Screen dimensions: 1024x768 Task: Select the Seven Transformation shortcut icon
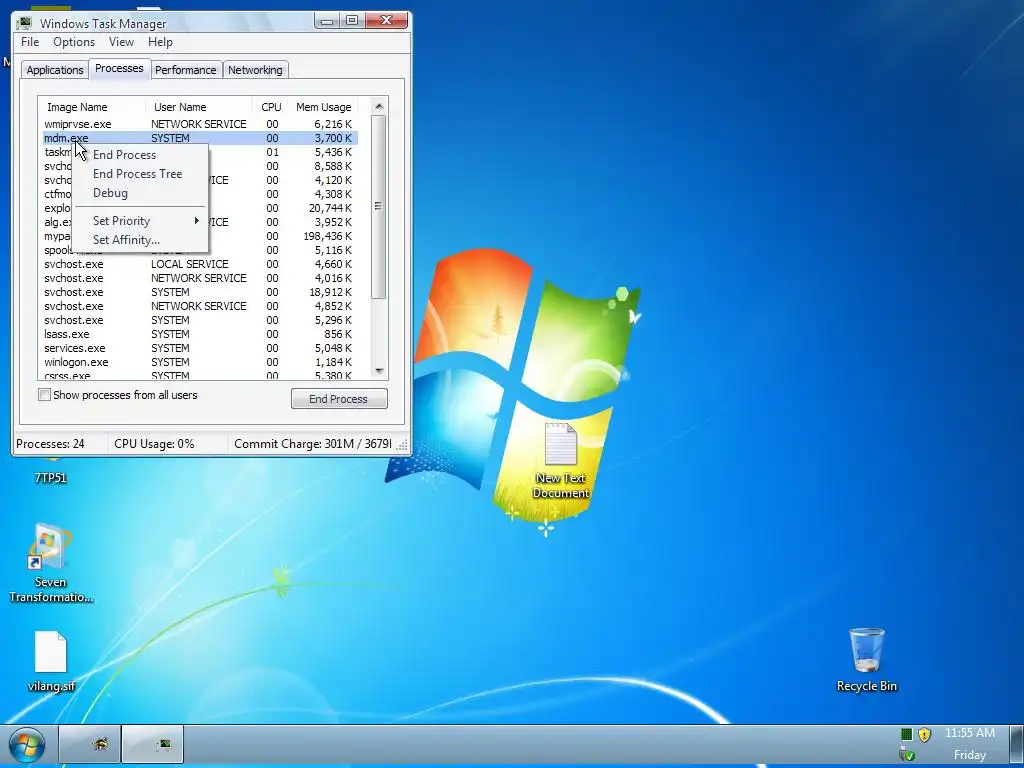(50, 563)
